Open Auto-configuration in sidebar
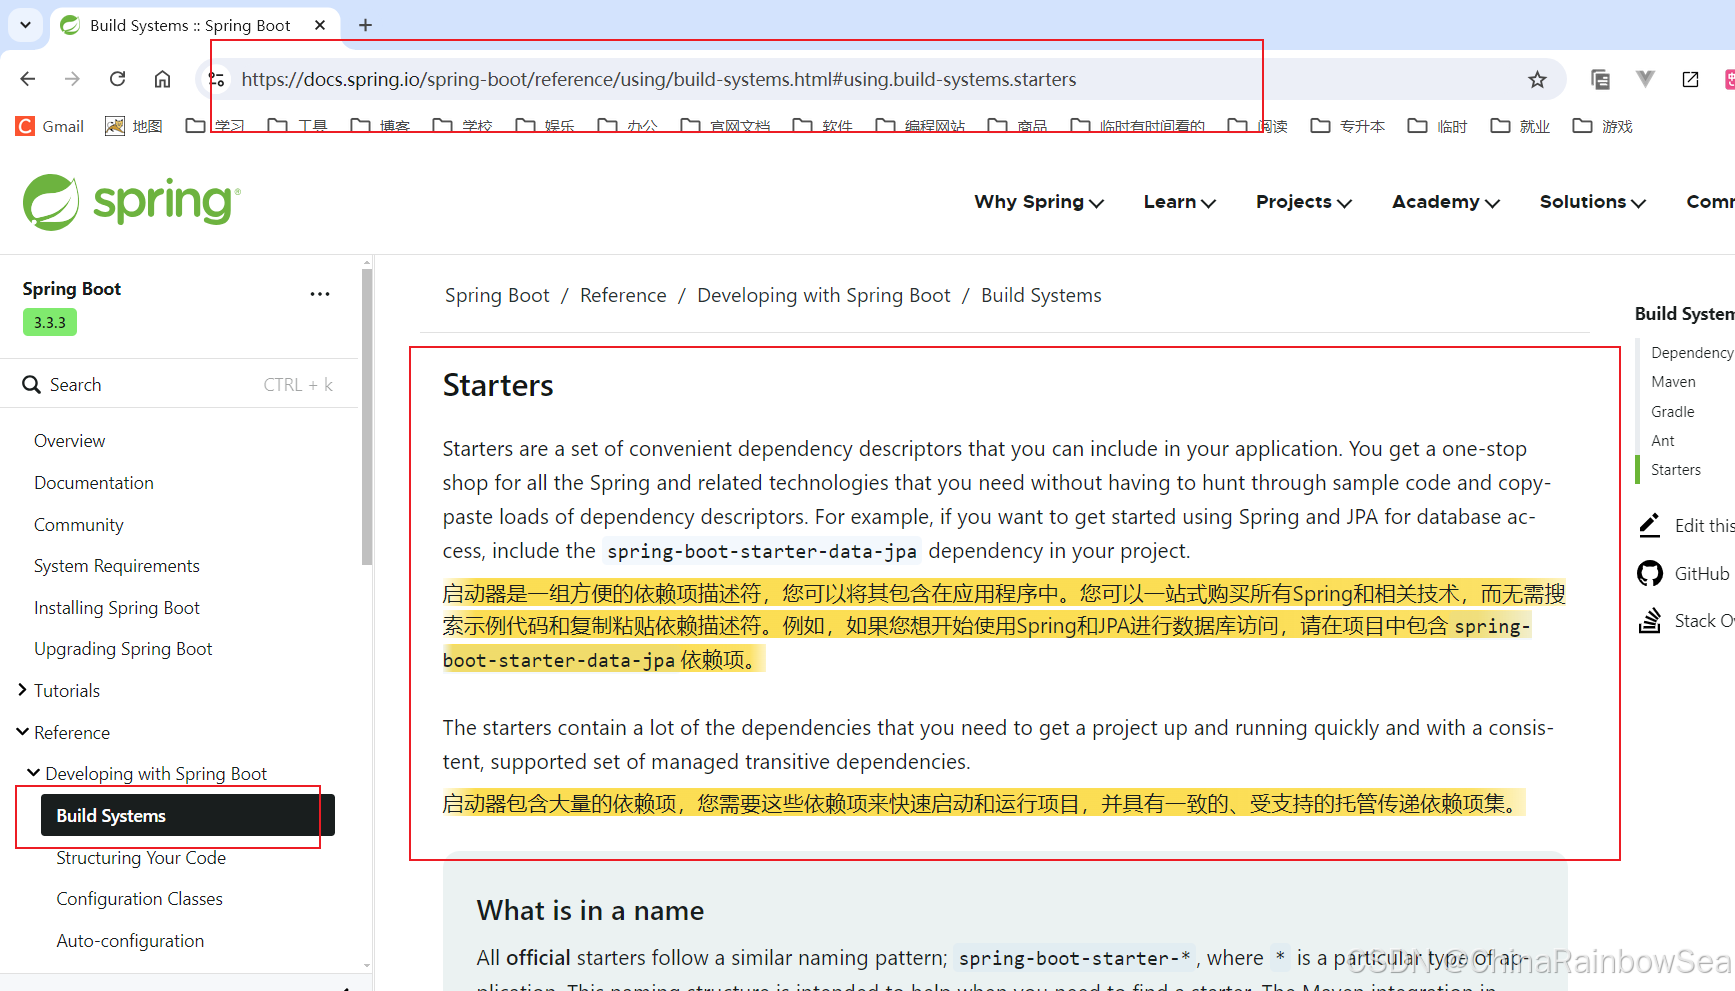1735x991 pixels. click(130, 941)
